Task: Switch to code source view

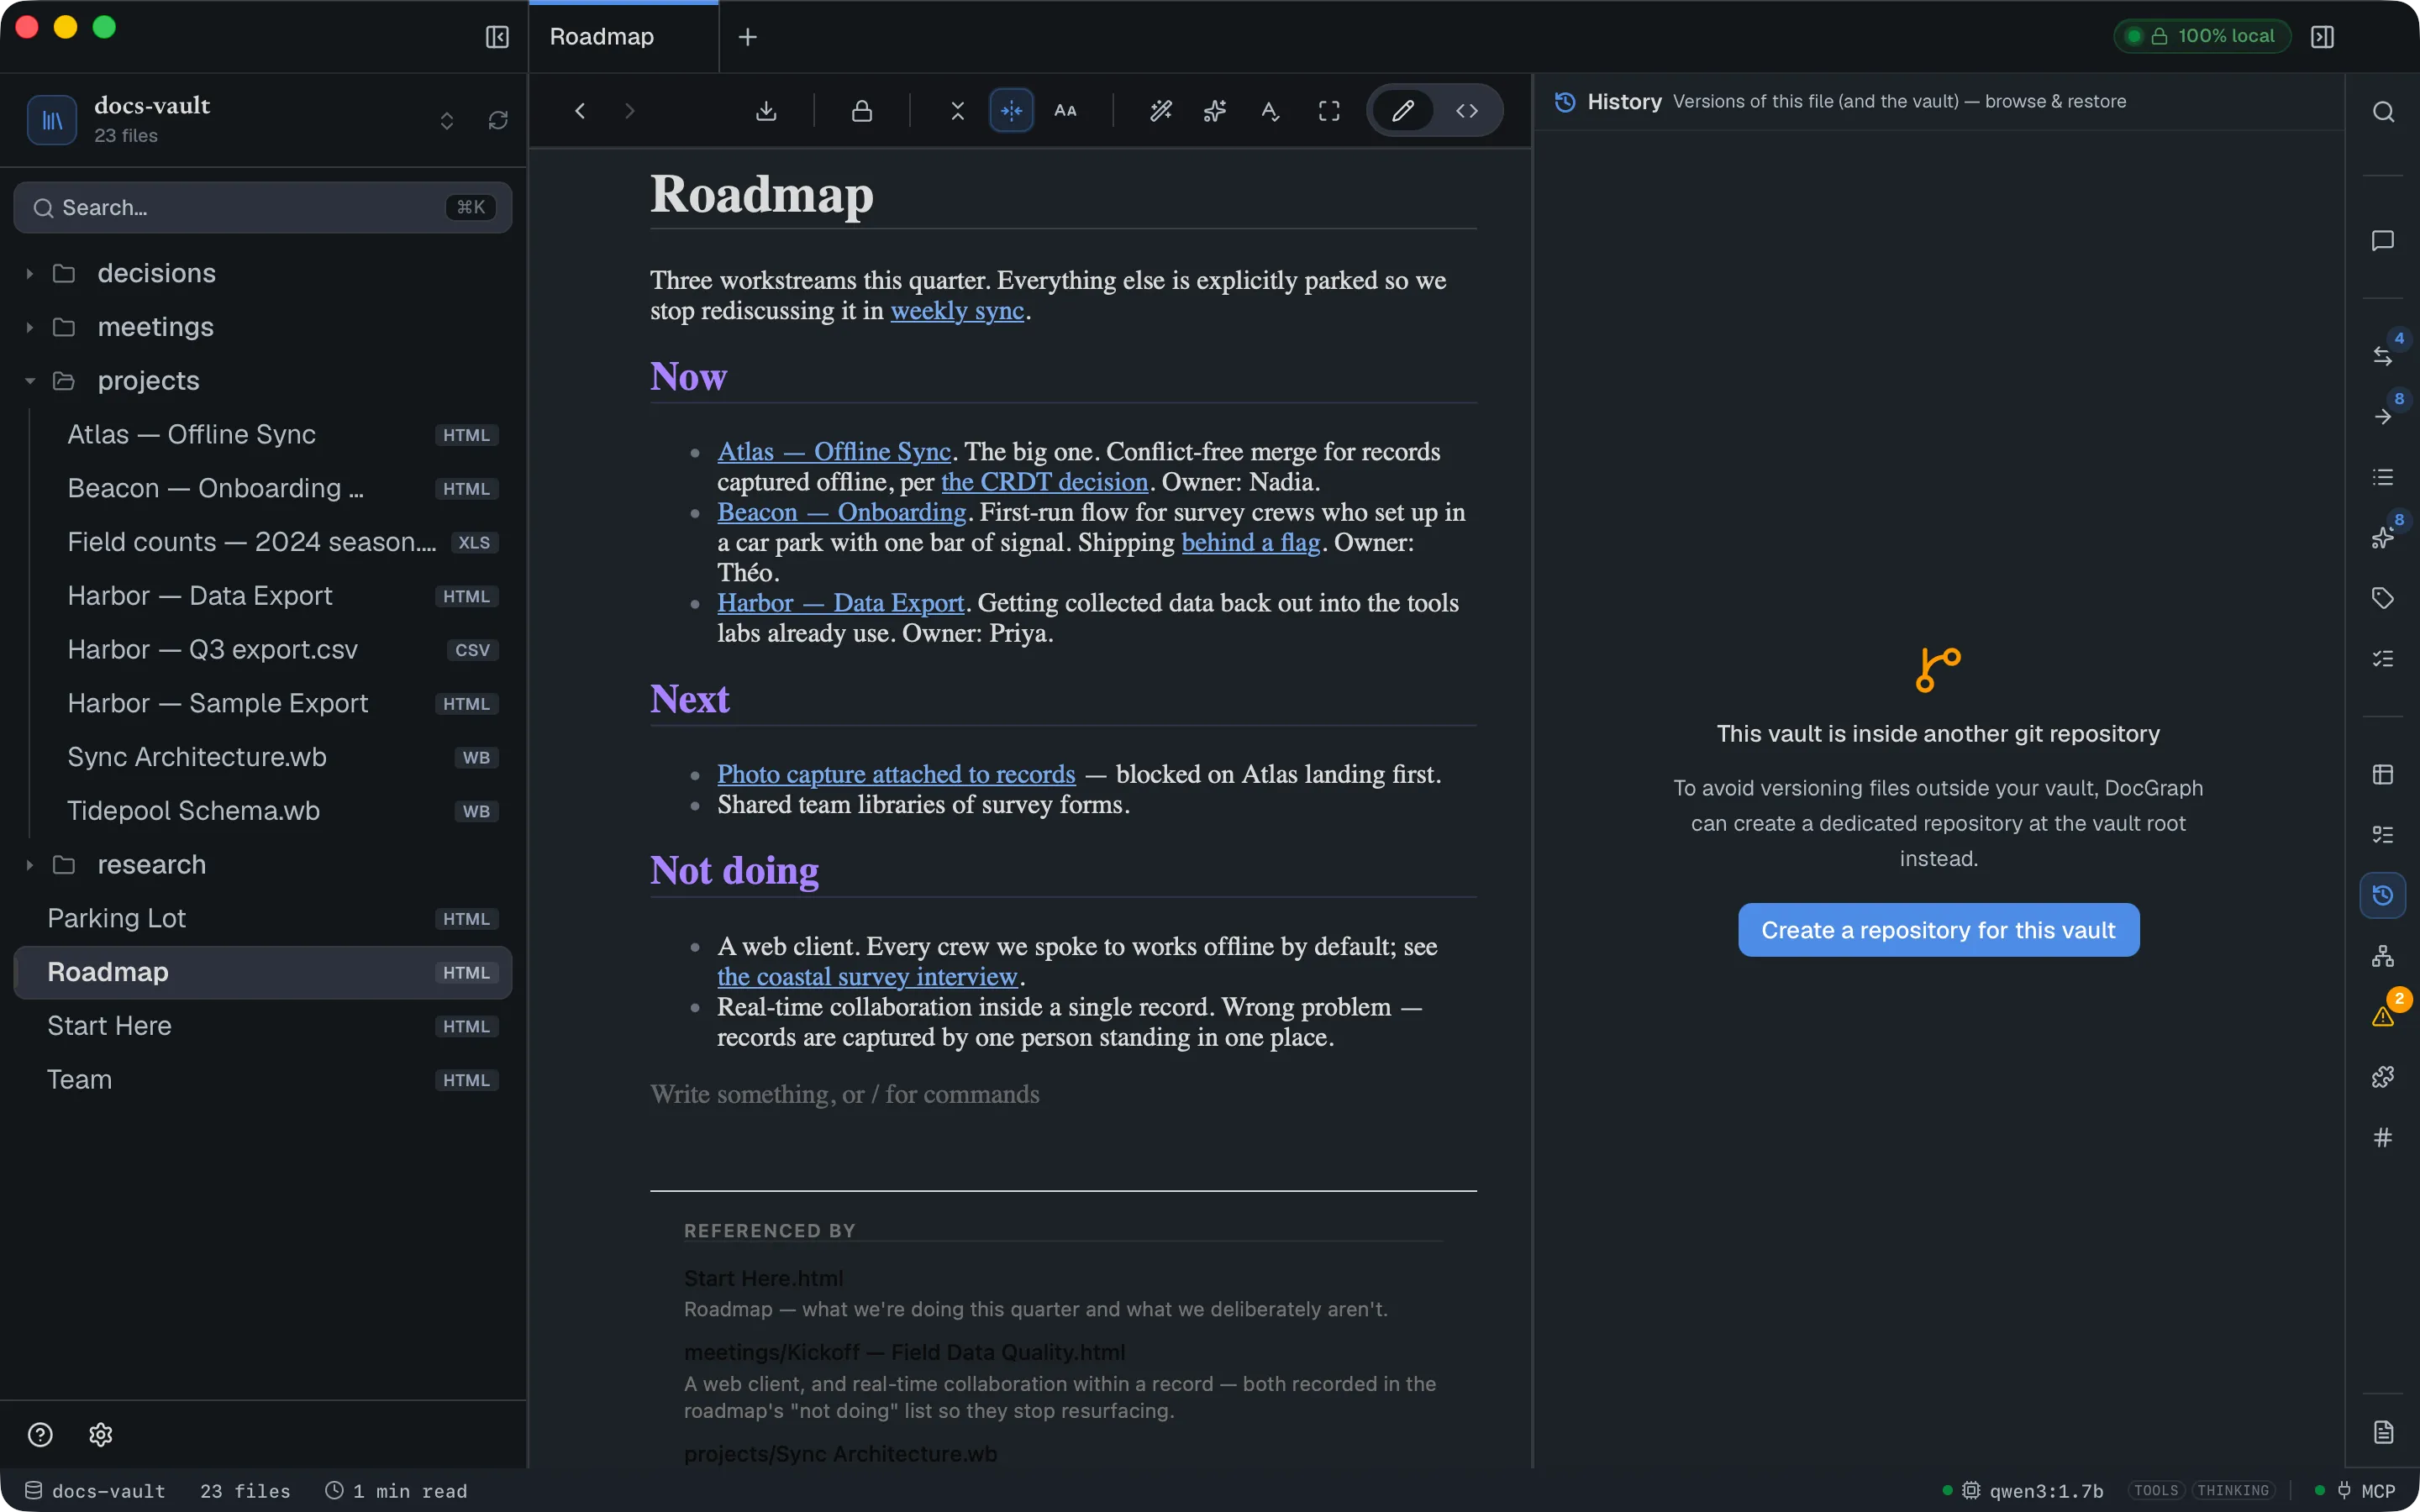Action: click(1467, 111)
